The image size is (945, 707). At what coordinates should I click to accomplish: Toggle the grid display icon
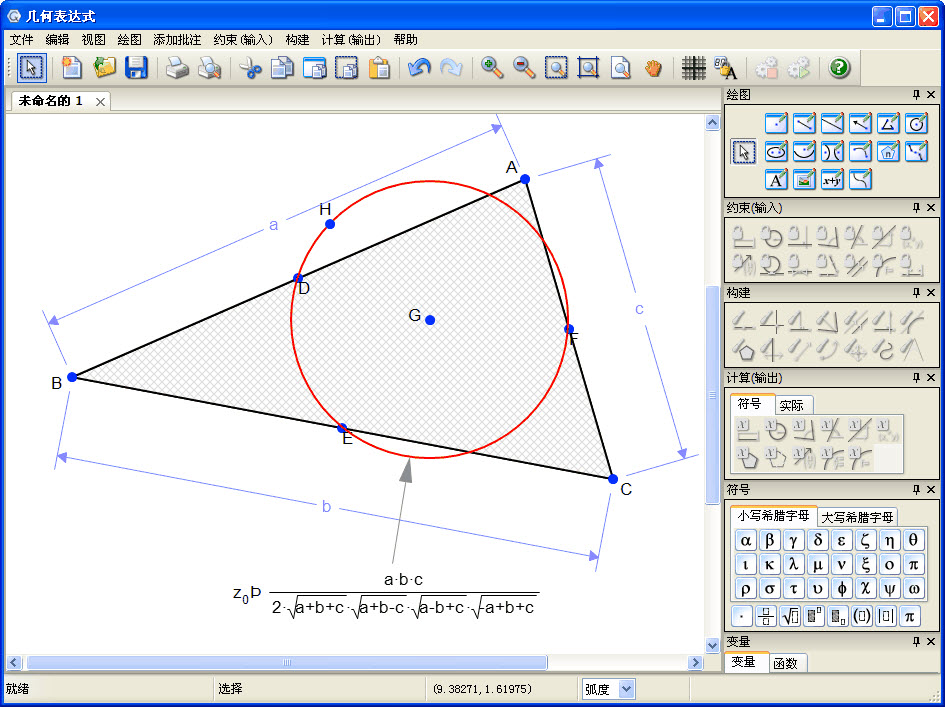coord(693,68)
